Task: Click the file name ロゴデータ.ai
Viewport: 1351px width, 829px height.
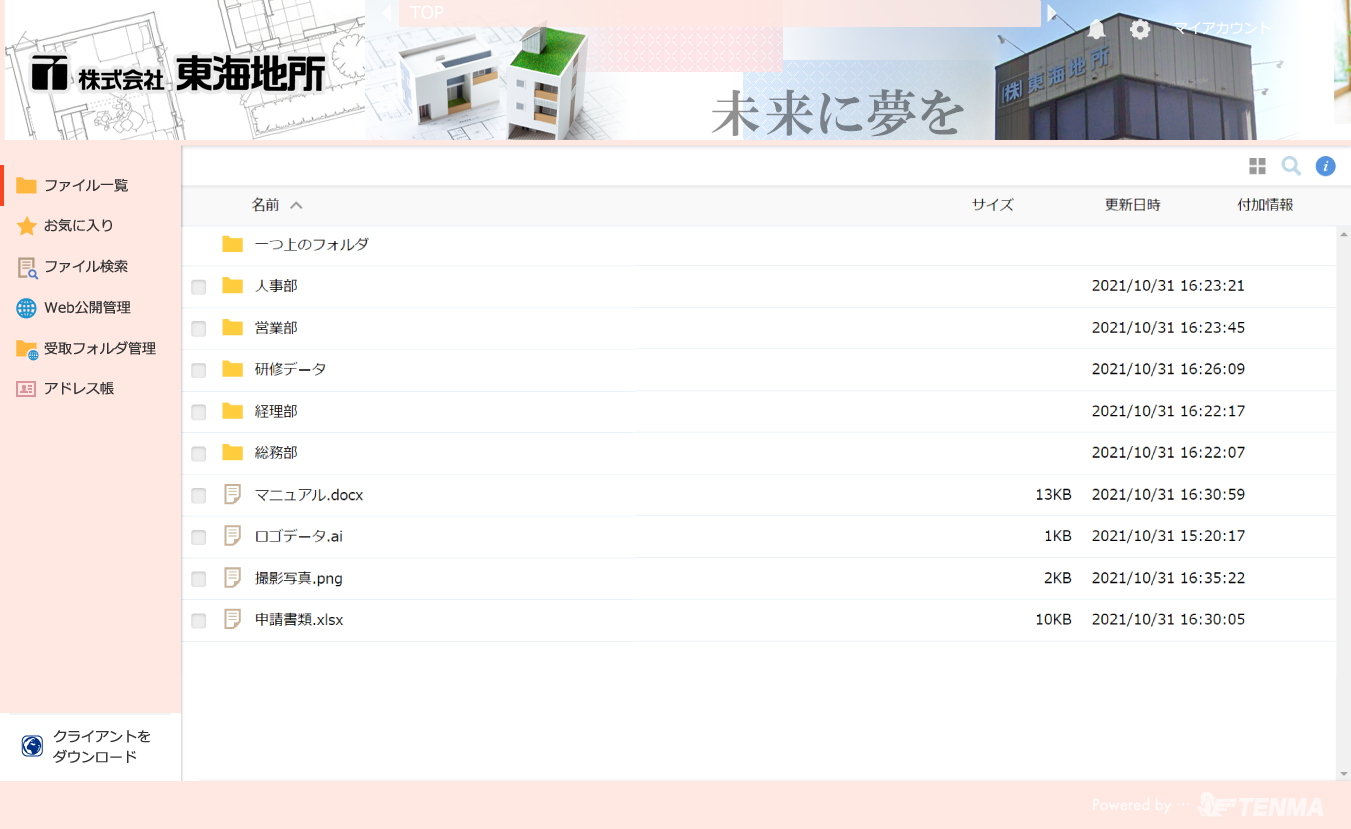Action: pyautogui.click(x=299, y=536)
